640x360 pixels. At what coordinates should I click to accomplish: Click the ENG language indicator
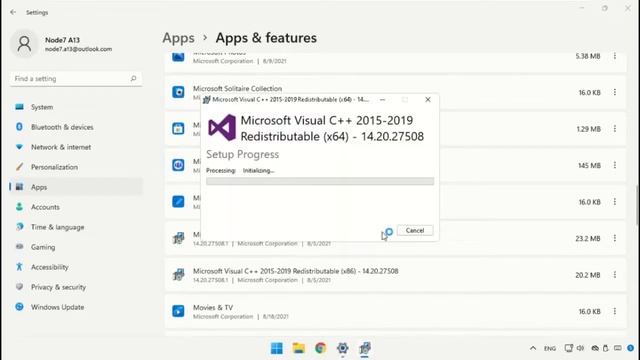(x=550, y=348)
